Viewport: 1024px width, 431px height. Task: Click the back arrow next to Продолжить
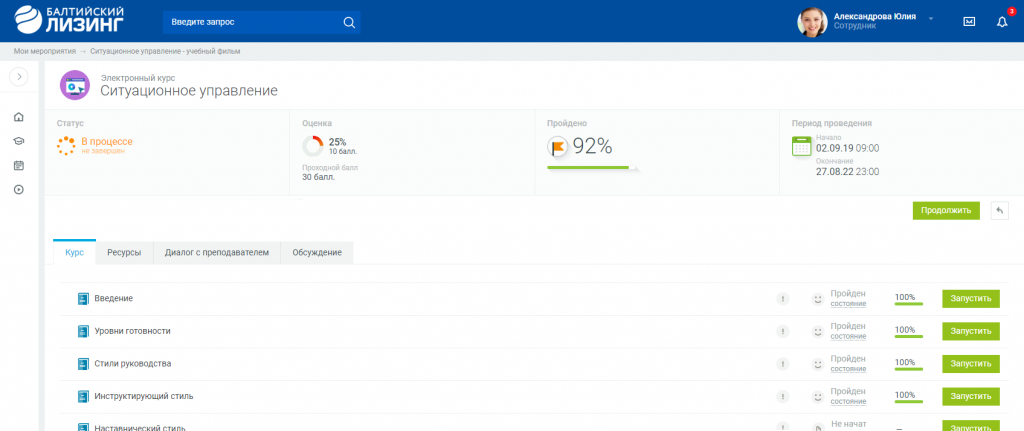click(999, 210)
